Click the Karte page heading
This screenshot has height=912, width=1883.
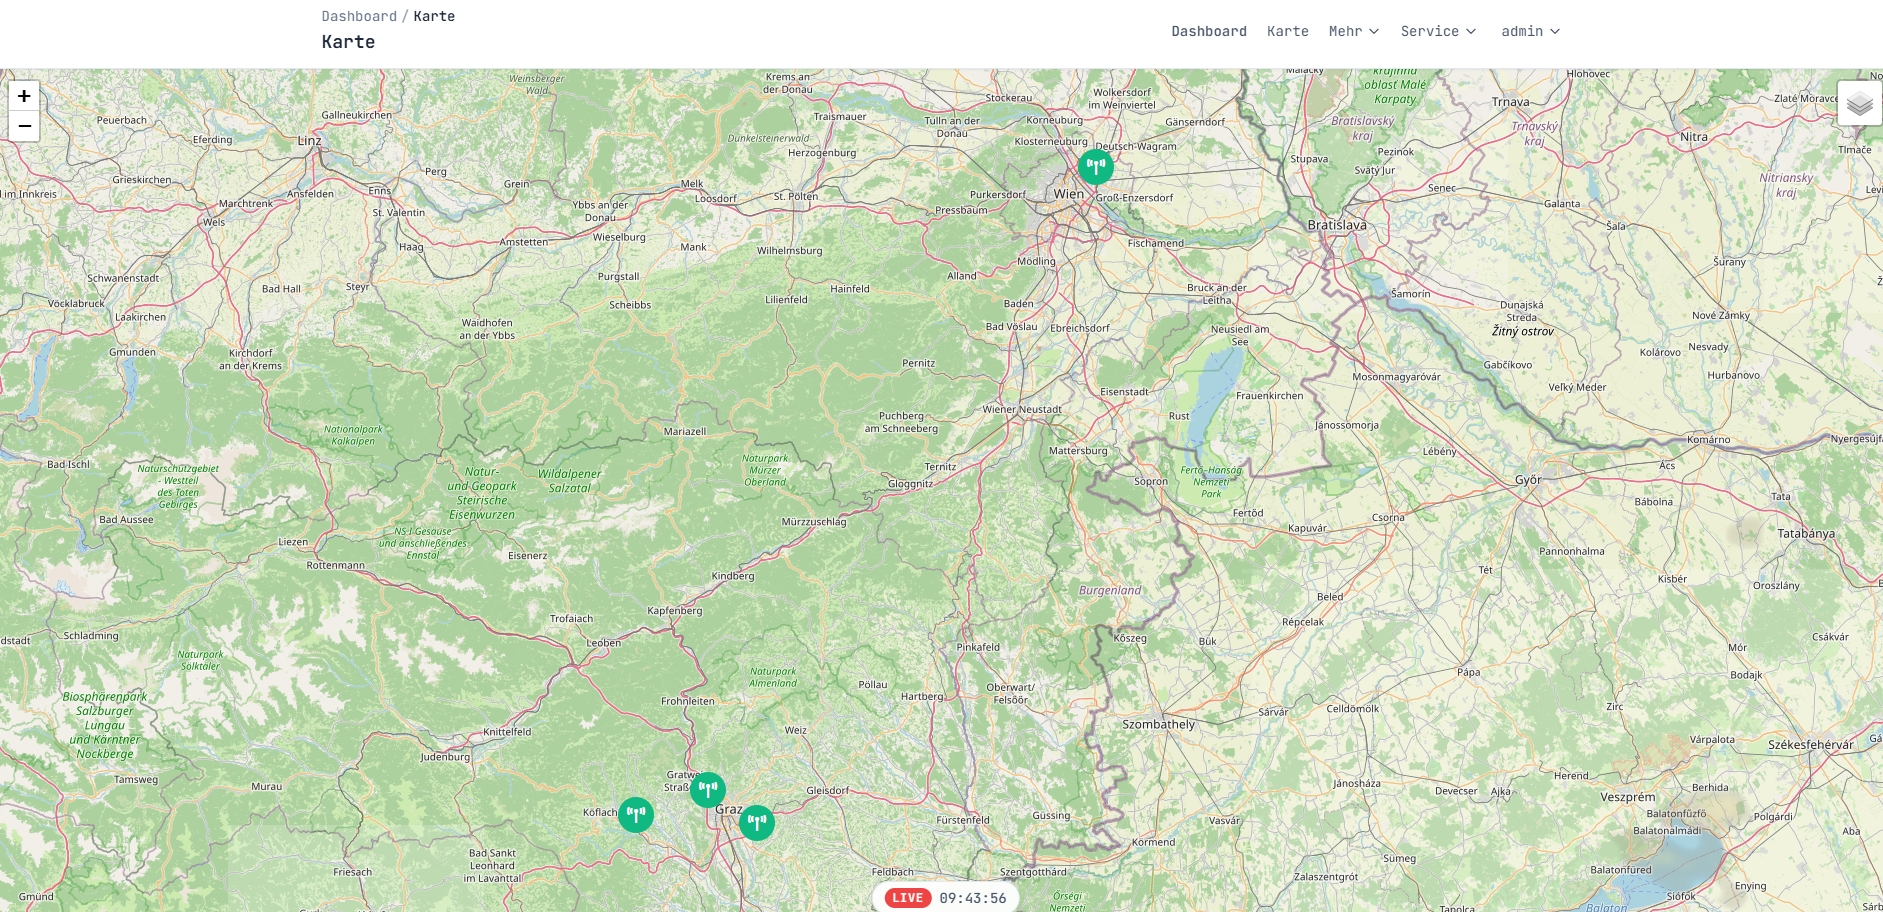pyautogui.click(x=347, y=42)
